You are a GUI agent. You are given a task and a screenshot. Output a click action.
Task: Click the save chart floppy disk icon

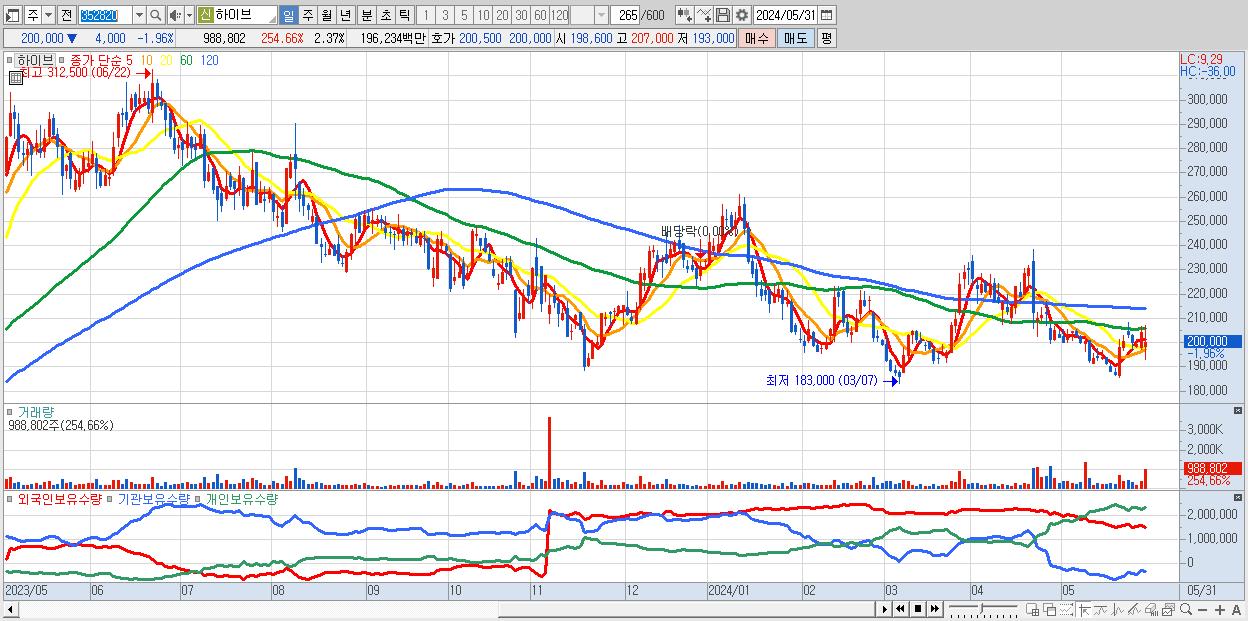pyautogui.click(x=723, y=15)
